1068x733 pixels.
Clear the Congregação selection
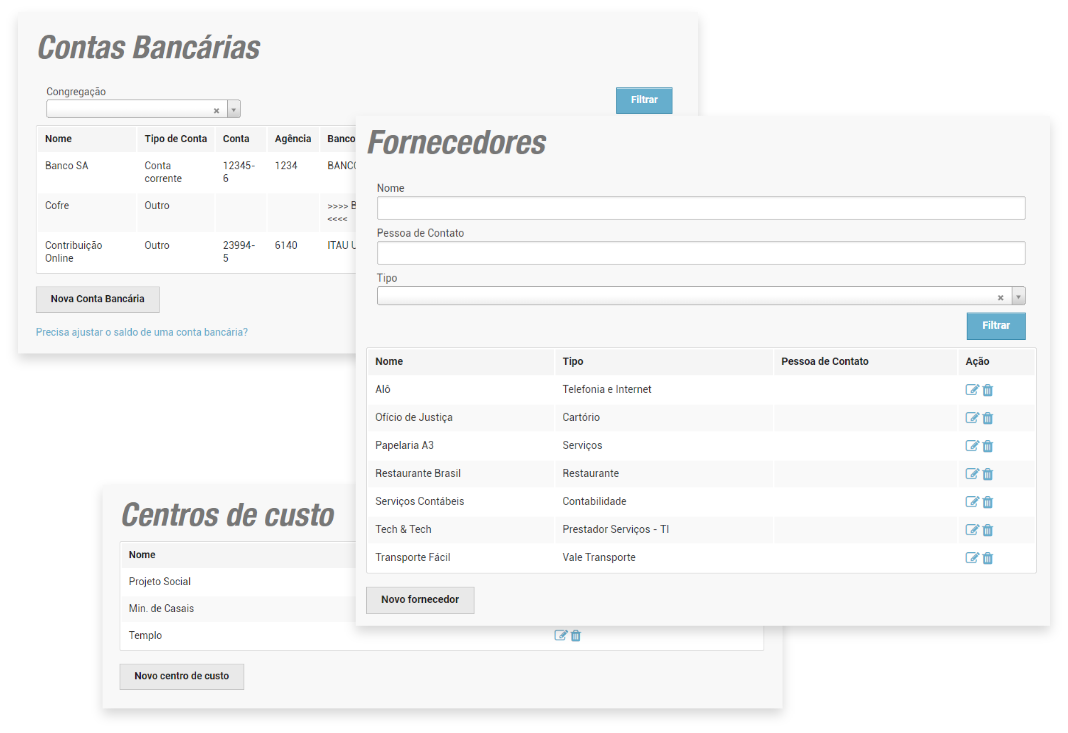pos(217,110)
